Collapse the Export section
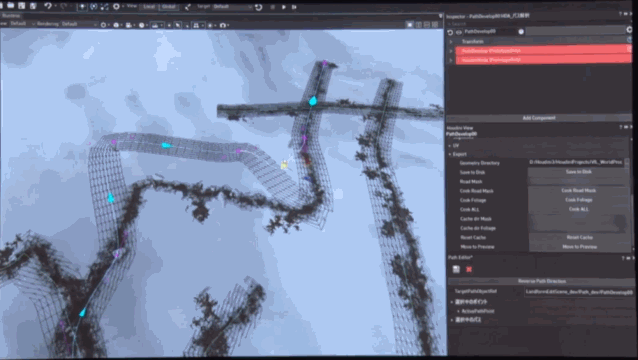Screen dimensions: 638x360 coord(450,154)
